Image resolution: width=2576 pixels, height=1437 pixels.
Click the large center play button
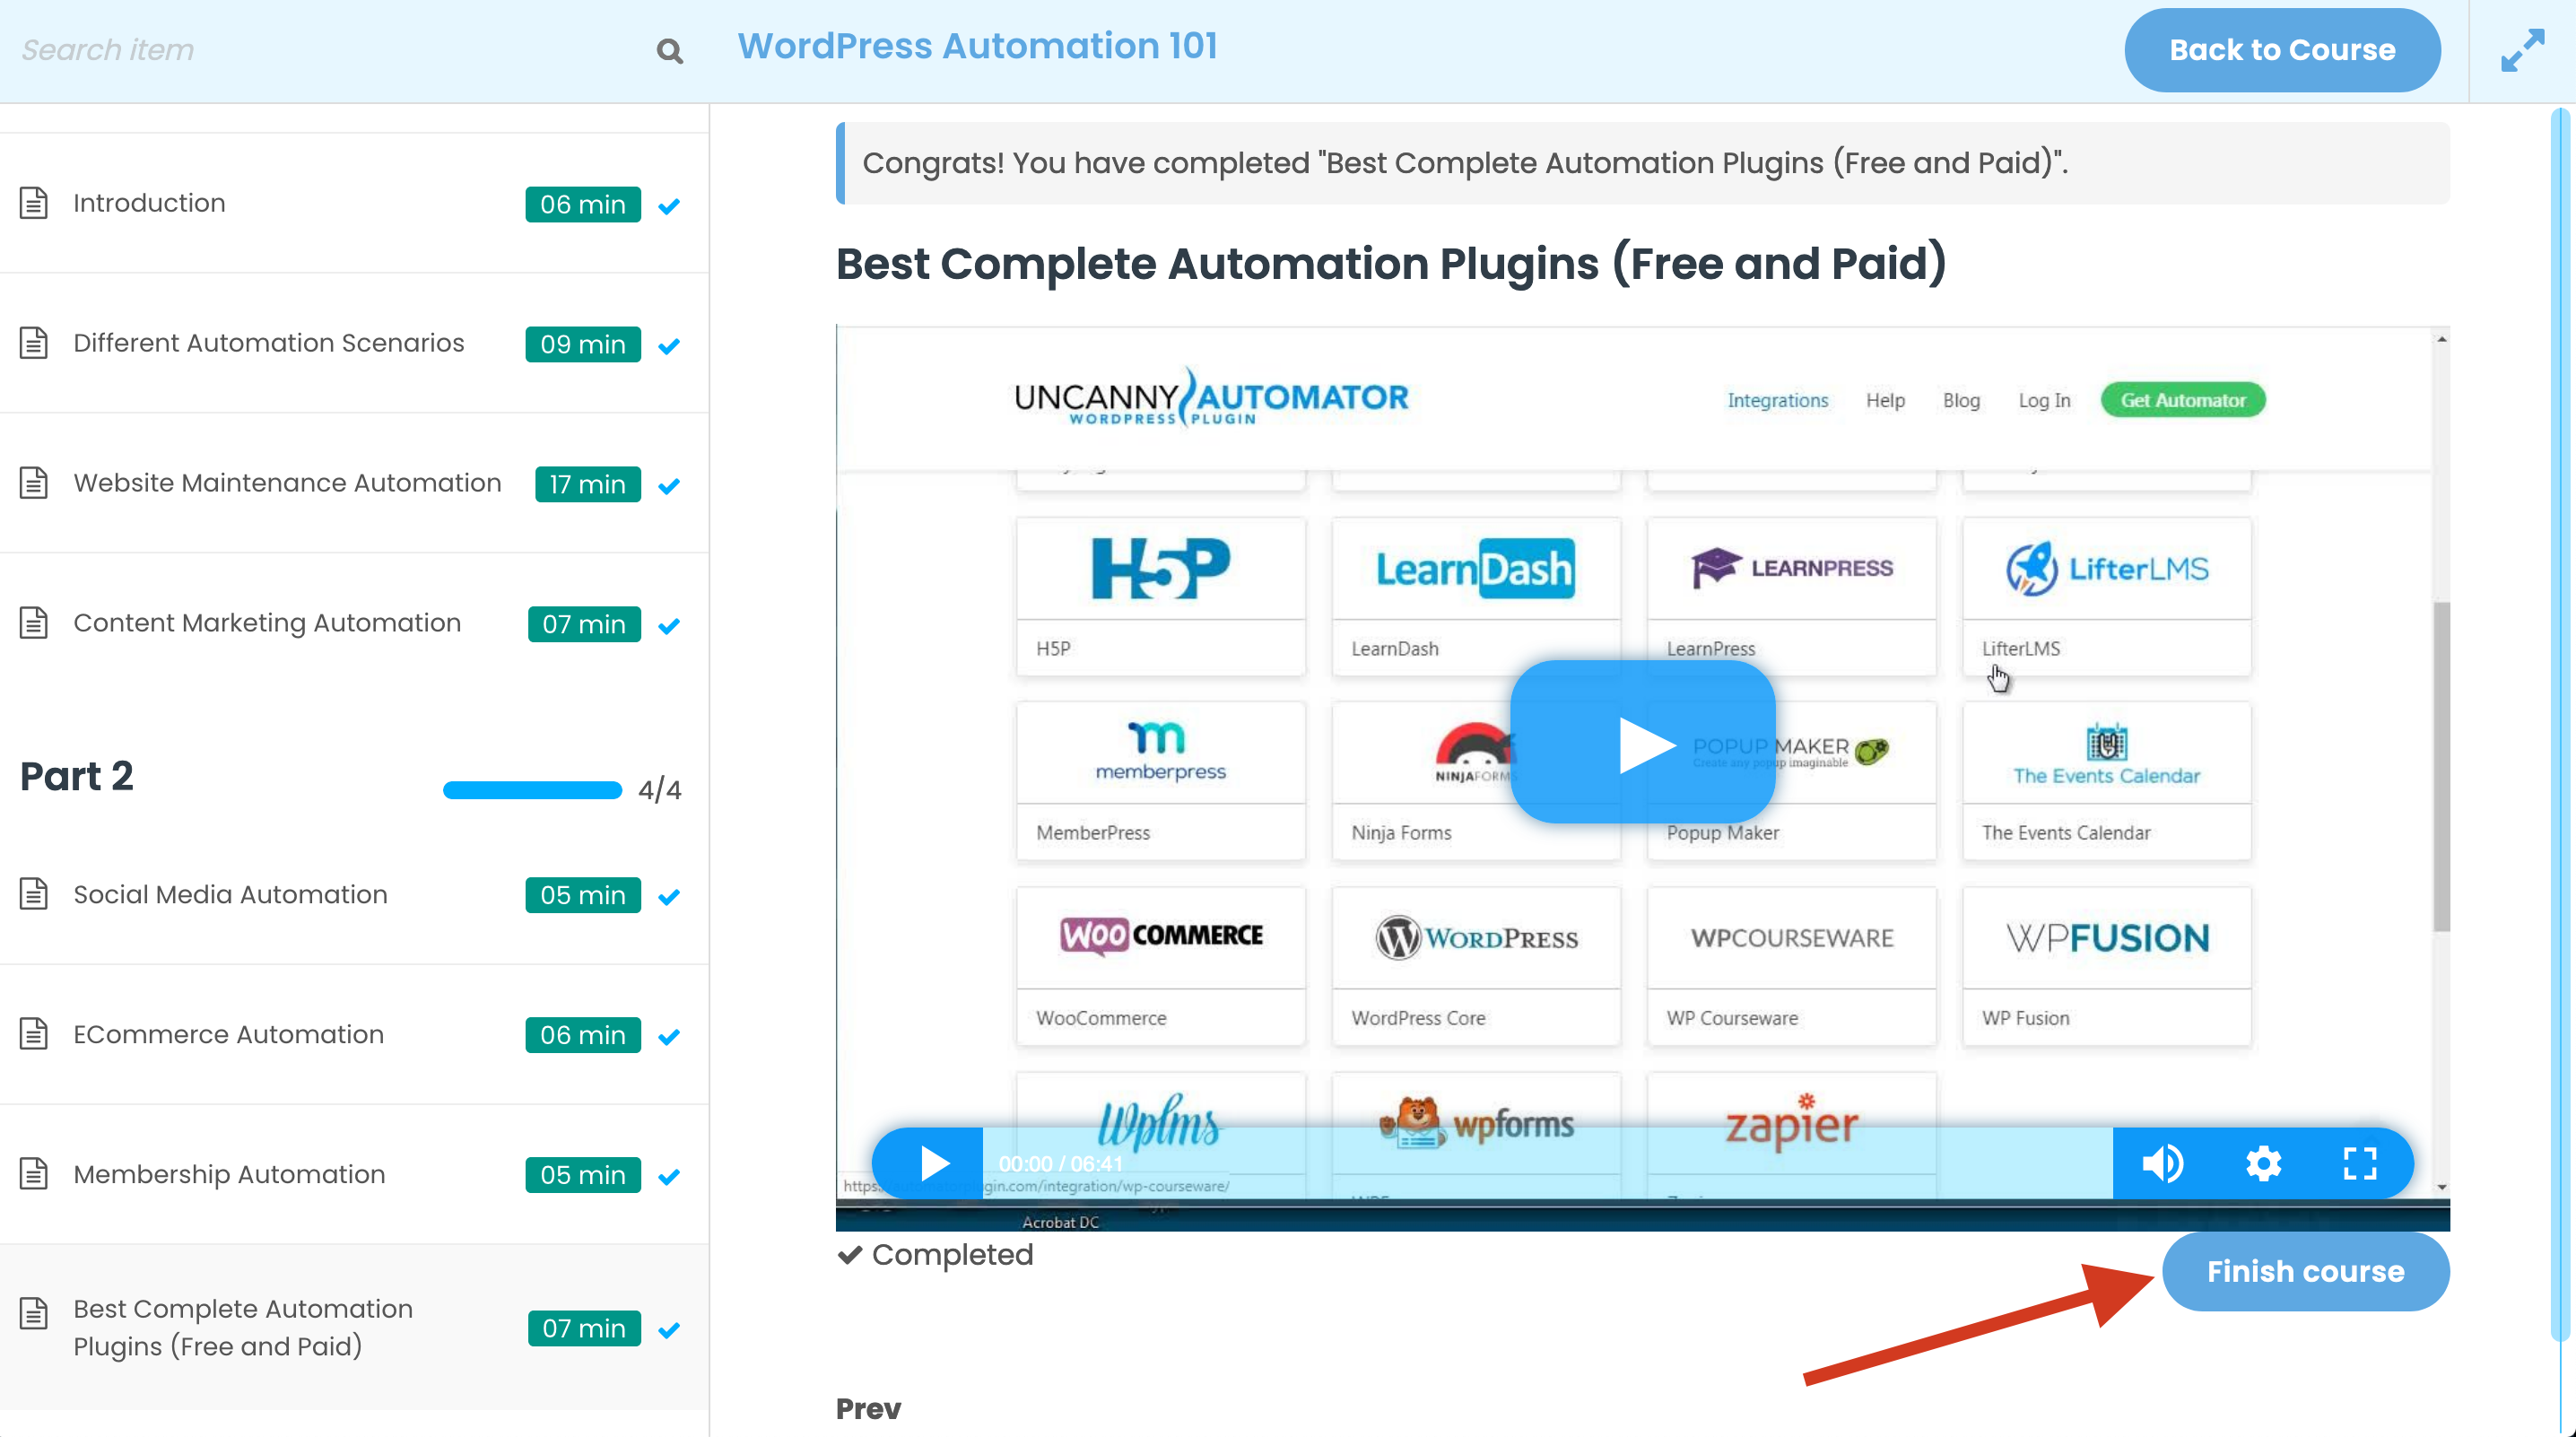coord(1642,742)
